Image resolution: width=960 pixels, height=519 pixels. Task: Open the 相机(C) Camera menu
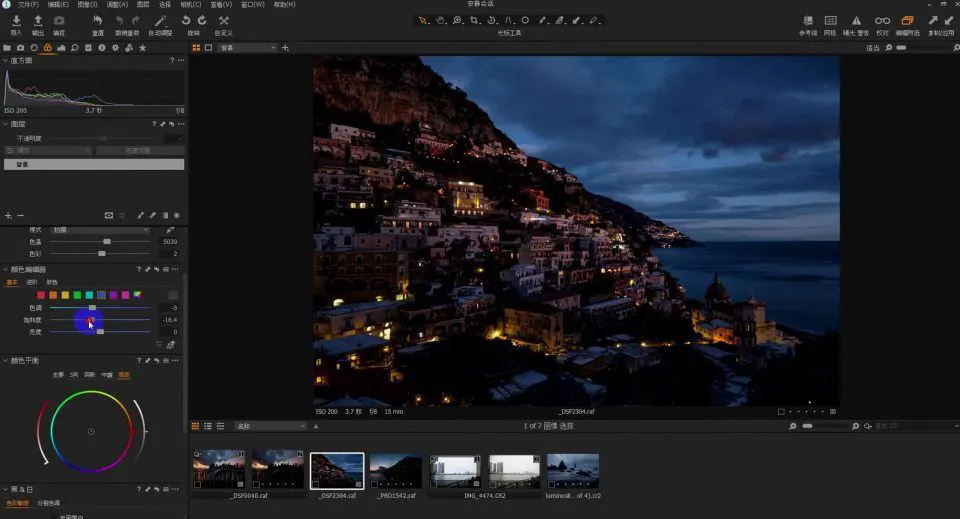pyautogui.click(x=191, y=4)
